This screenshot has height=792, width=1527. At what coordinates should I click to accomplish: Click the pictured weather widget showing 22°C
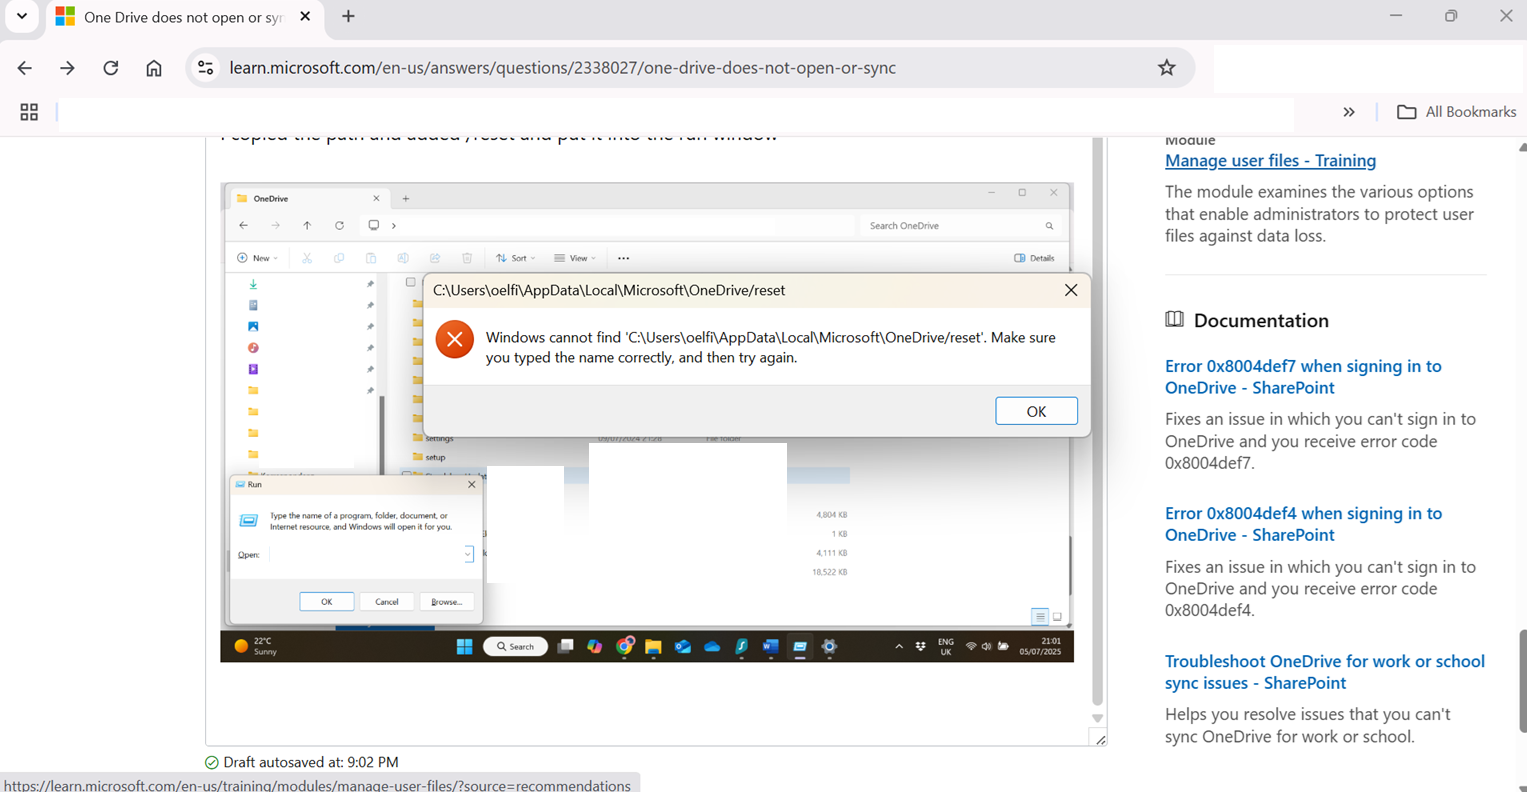point(256,647)
